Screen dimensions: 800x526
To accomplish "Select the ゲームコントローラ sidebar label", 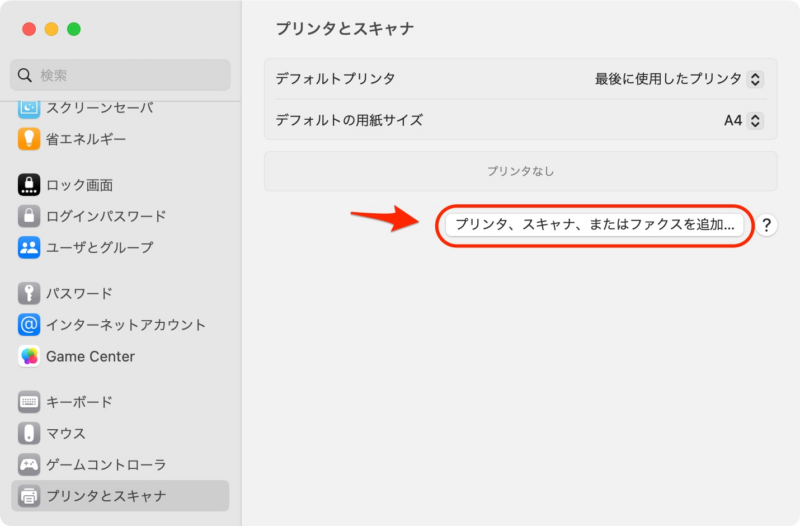I will tap(106, 464).
